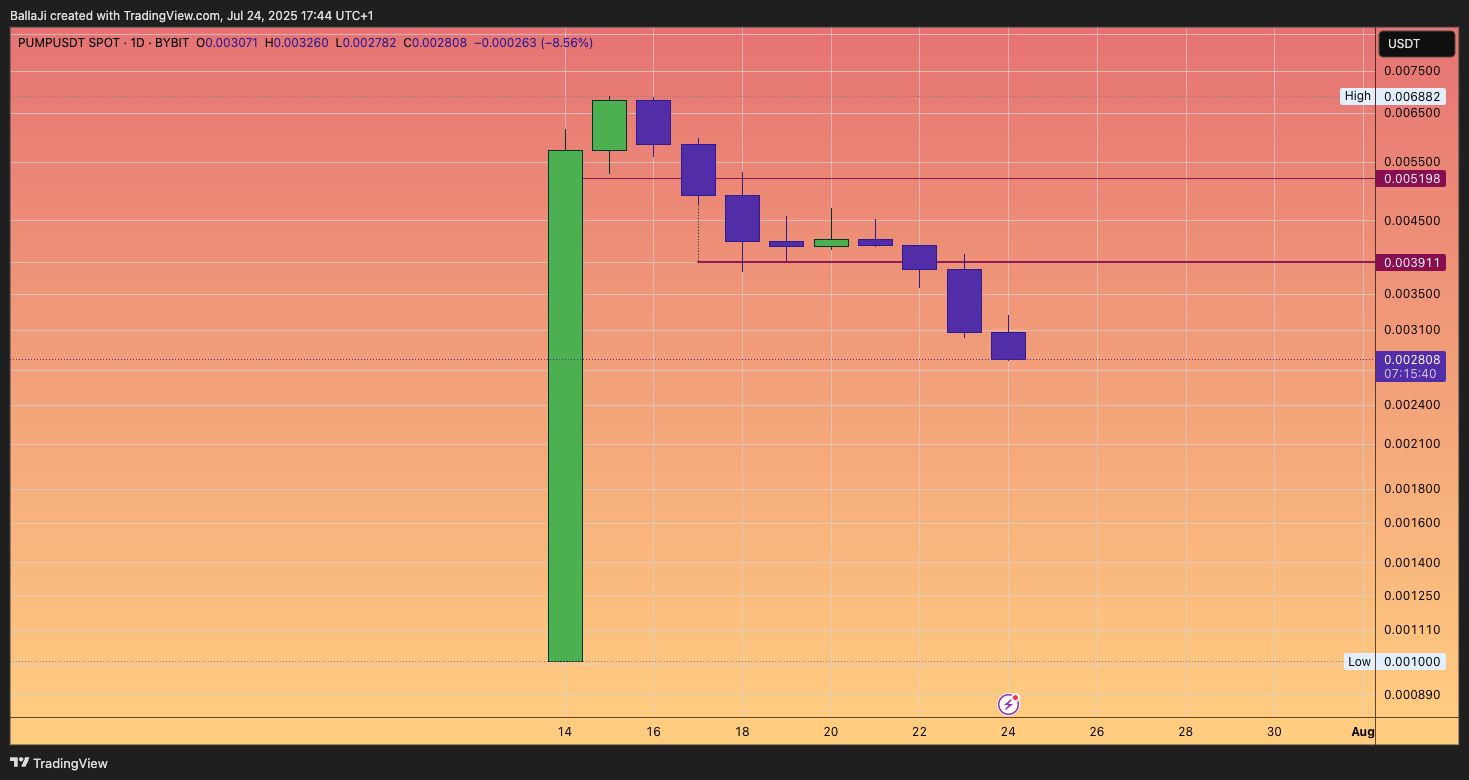Click the date label 18 on the time axis

(742, 732)
